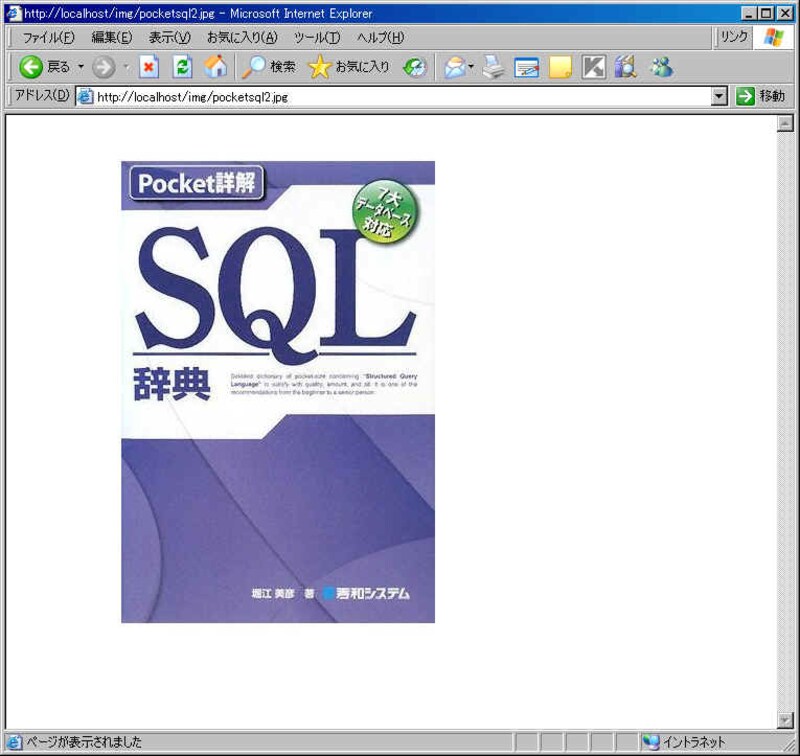Screen dimensions: 800x756
Task: Open the ツール(T) menu
Action: pyautogui.click(x=316, y=37)
